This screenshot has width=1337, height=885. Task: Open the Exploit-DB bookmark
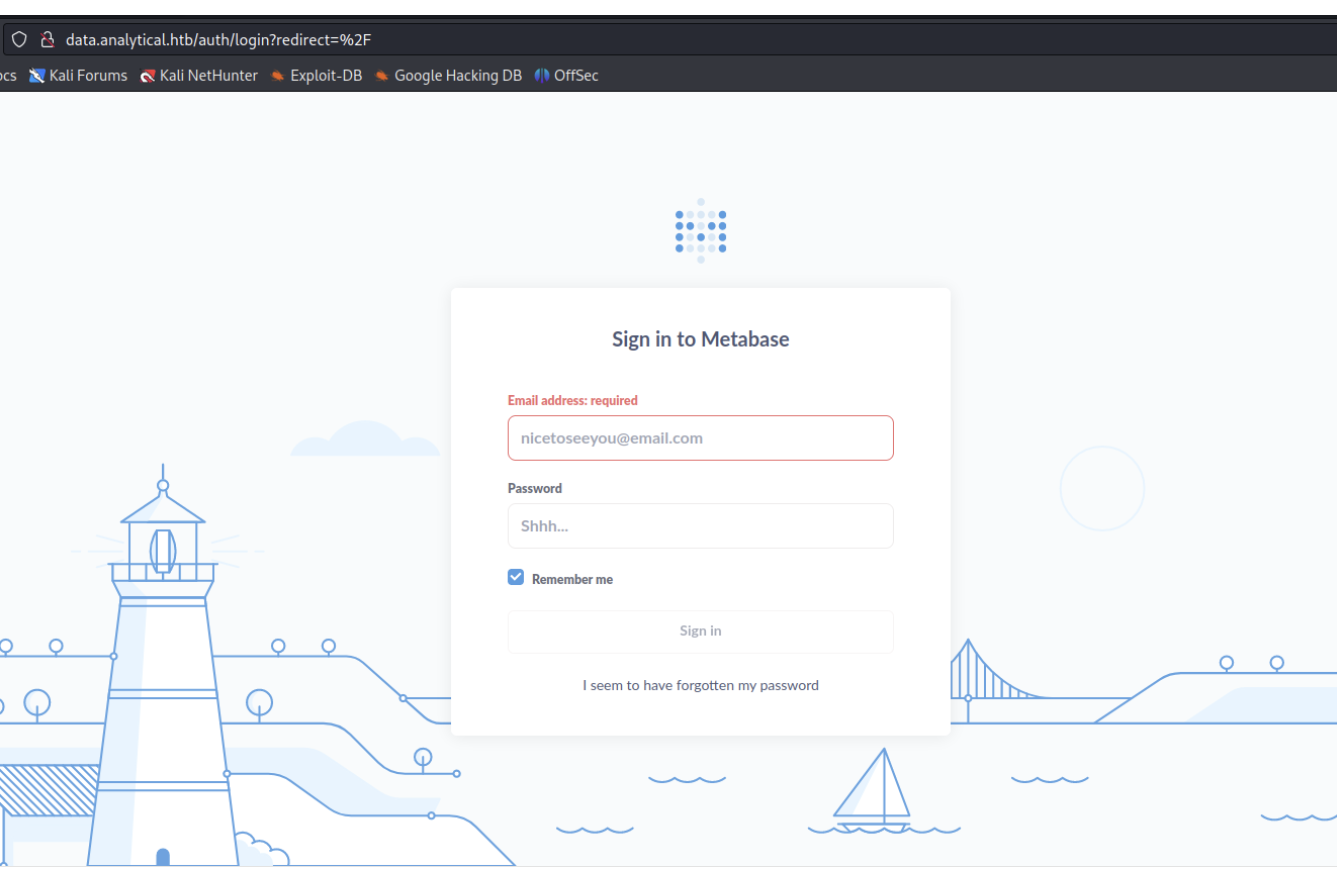click(317, 75)
